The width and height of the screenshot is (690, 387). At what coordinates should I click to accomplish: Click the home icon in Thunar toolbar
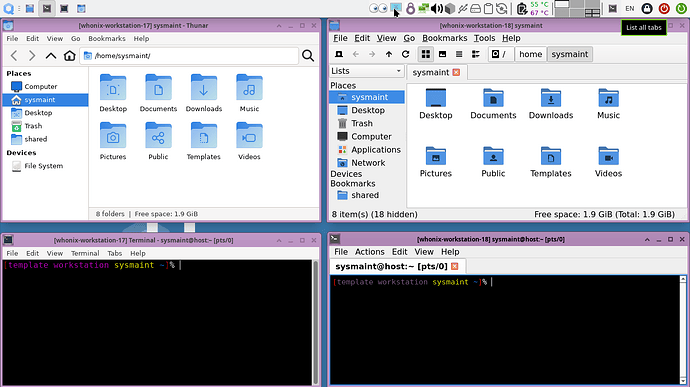[70, 55]
